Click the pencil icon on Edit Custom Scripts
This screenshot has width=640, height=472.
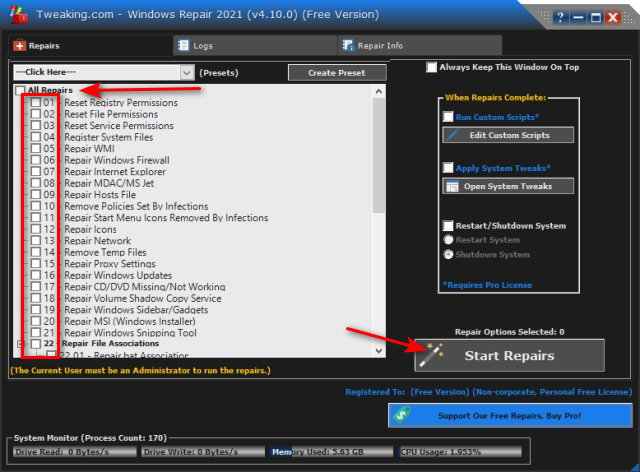point(453,135)
